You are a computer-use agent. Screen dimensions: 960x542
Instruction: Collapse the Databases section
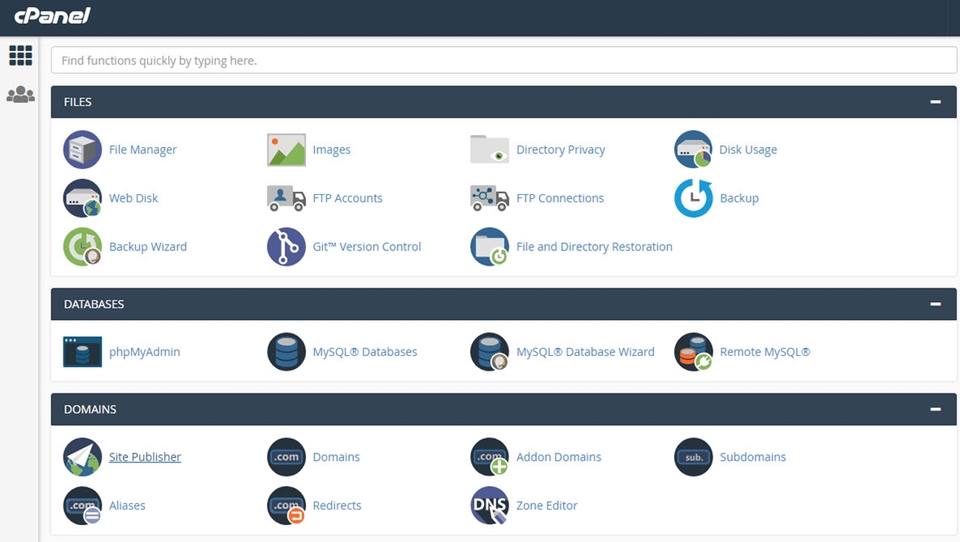tap(935, 304)
